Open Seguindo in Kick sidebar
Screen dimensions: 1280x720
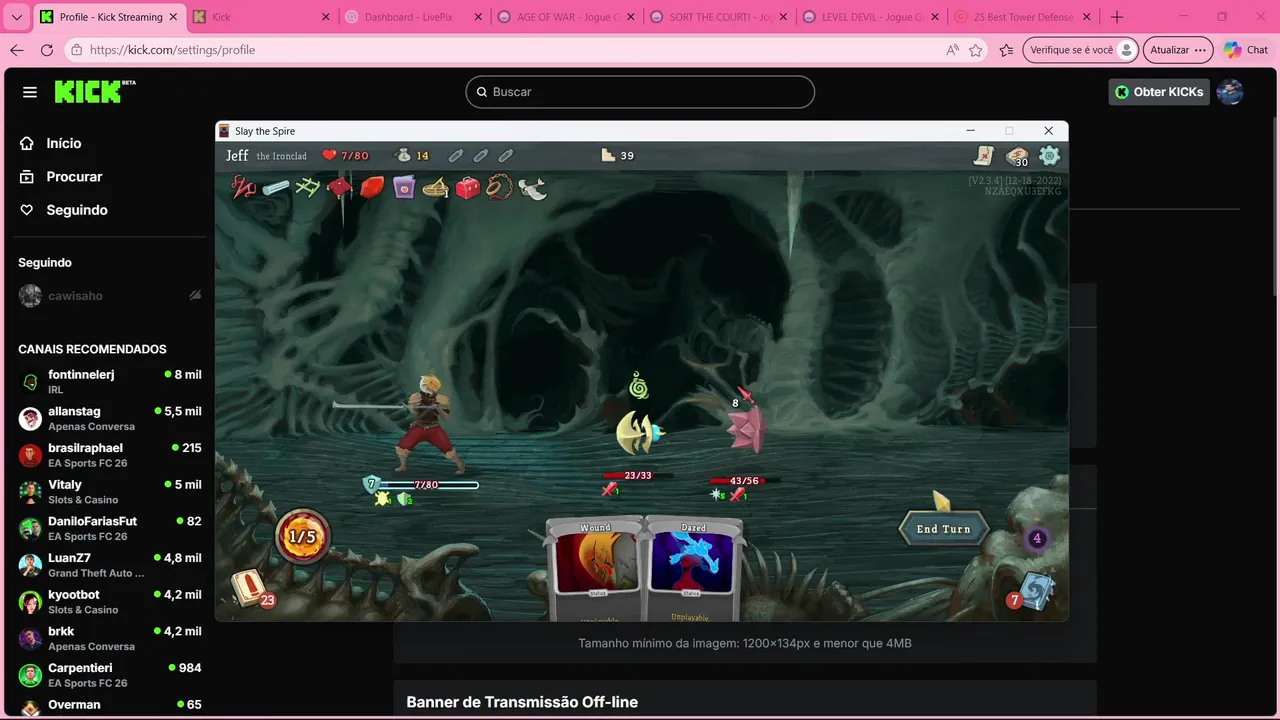point(76,210)
